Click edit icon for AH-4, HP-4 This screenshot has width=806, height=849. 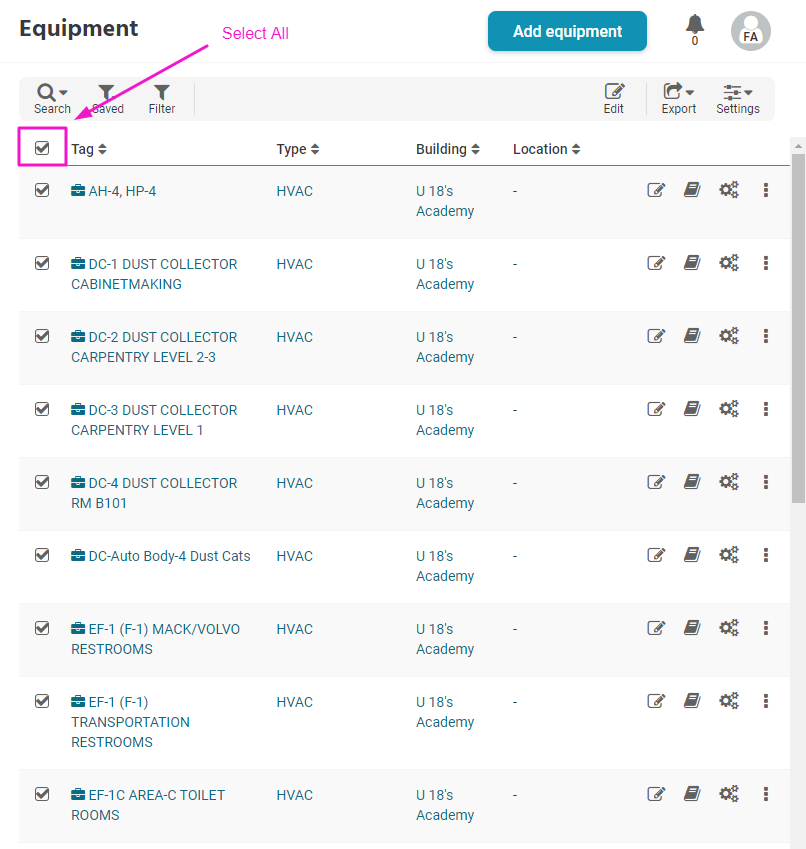click(x=656, y=190)
